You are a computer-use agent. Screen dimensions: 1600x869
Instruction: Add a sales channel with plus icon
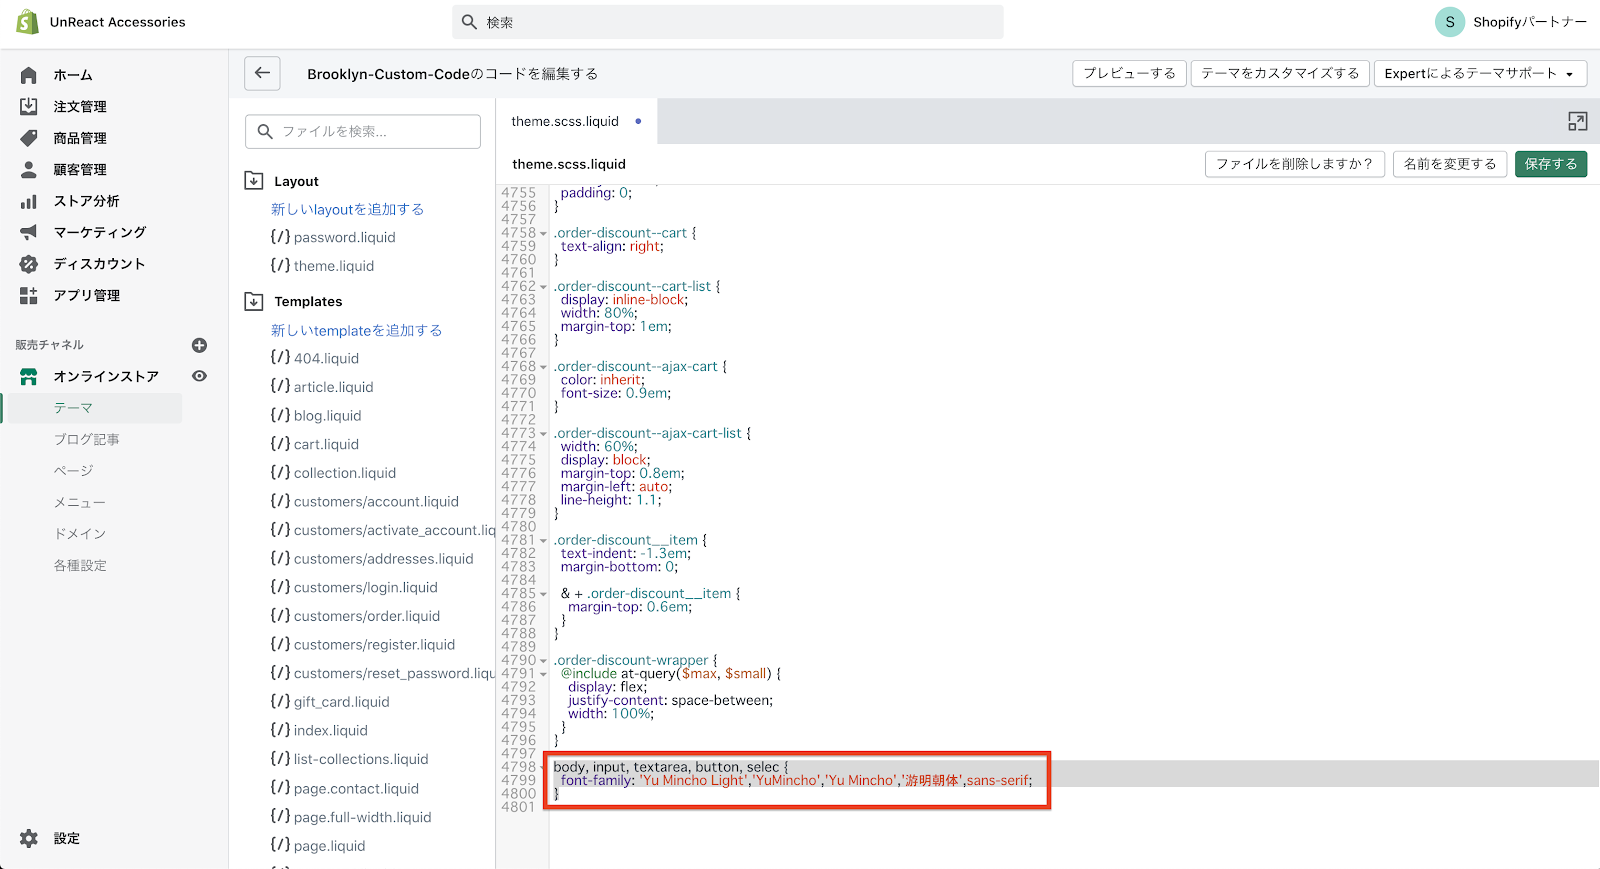point(199,345)
